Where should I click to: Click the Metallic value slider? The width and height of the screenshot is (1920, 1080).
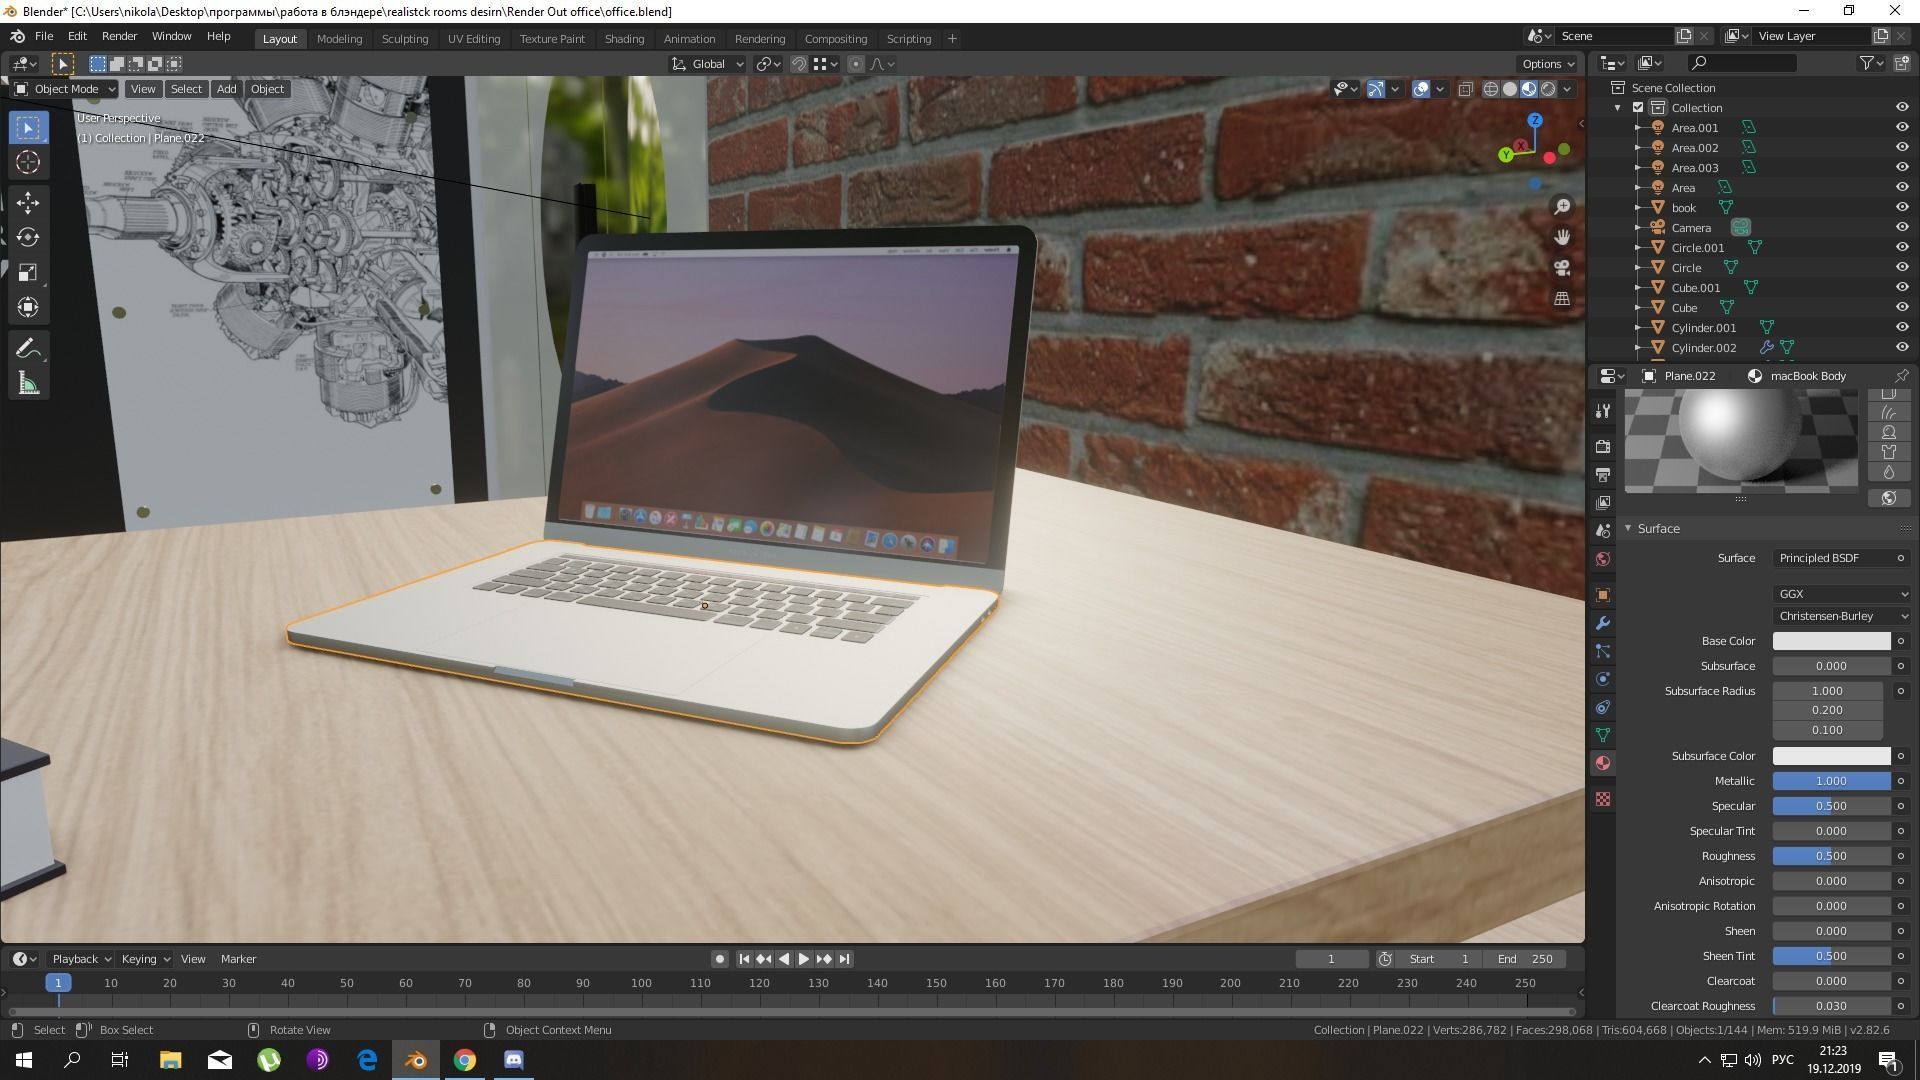1831,781
